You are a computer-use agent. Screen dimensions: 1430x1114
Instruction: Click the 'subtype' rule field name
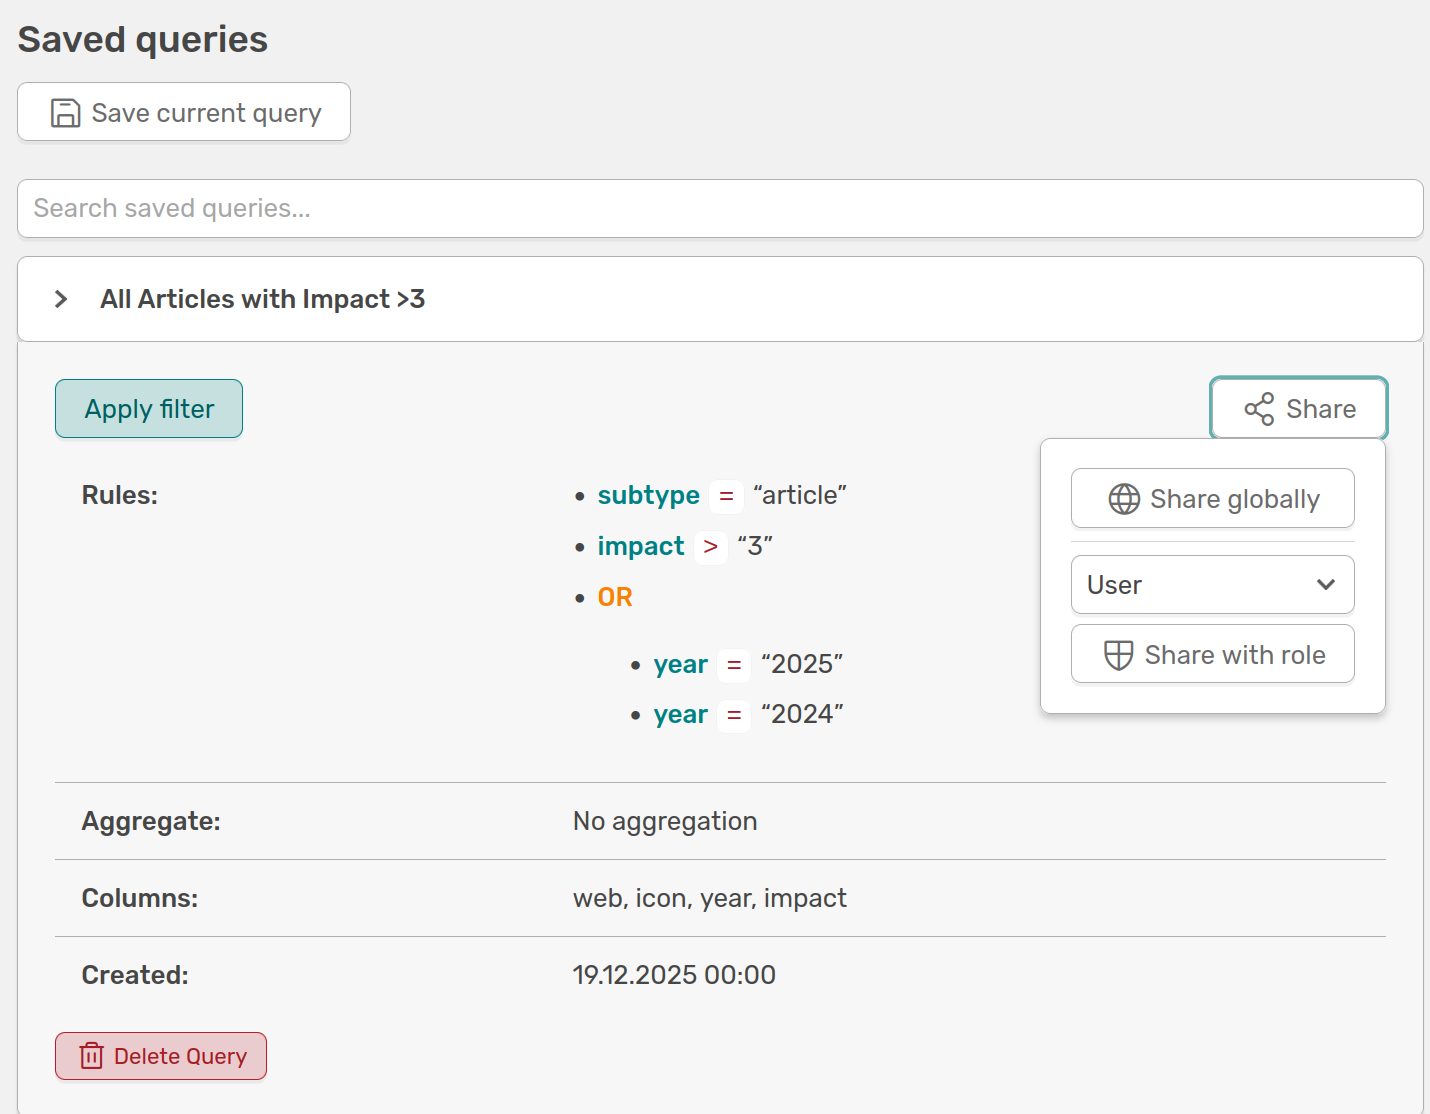click(648, 495)
